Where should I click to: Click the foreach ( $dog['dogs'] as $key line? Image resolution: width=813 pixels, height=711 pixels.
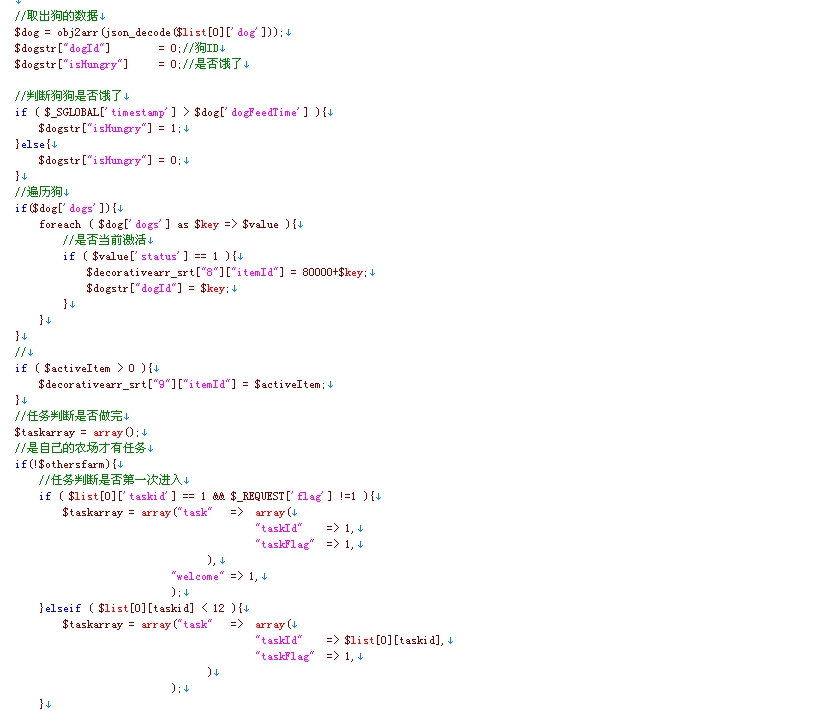[x=171, y=224]
